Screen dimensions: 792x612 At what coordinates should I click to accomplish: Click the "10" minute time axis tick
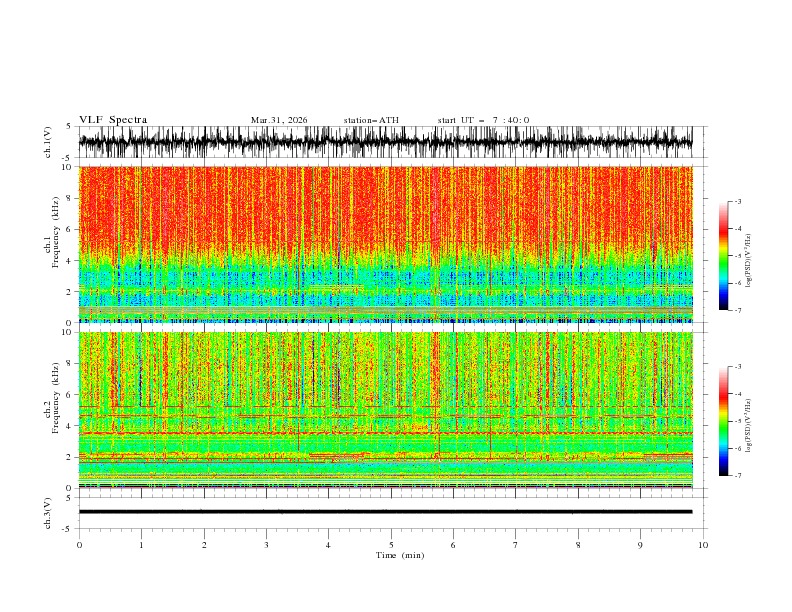click(x=703, y=545)
